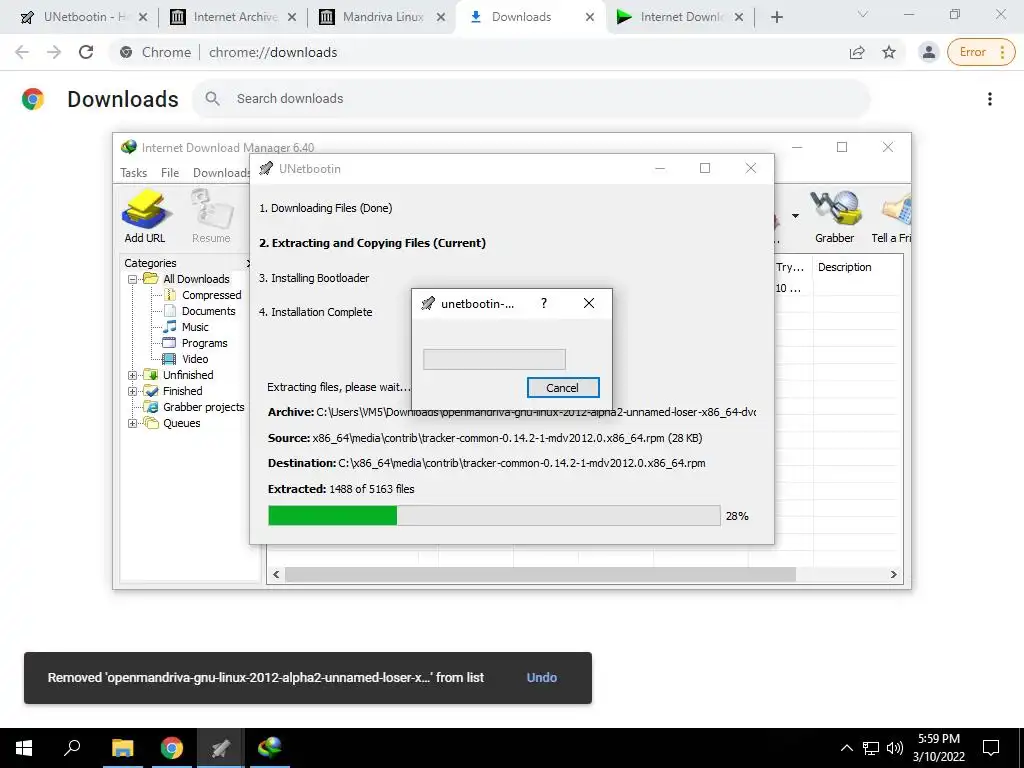Screen dimensions: 1024x768
Task: Expand the Unfinished tree node
Action: click(133, 375)
